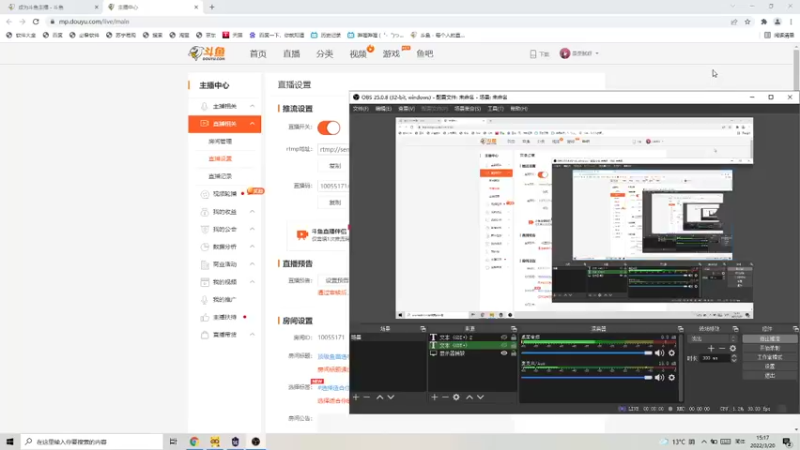
Task: Pop out the Audio Mixer (混音器) dock
Action: 681,329
